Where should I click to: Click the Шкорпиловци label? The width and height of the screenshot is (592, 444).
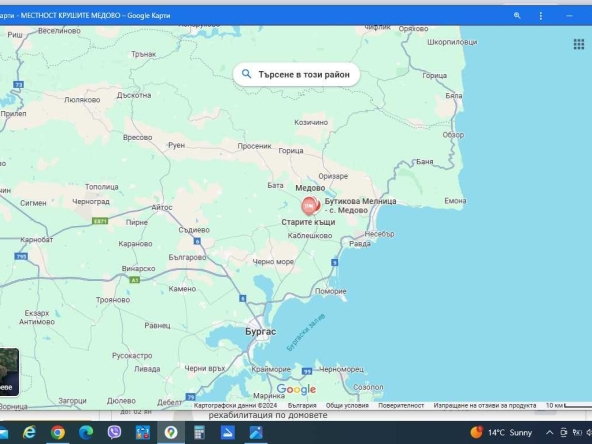tap(452, 42)
